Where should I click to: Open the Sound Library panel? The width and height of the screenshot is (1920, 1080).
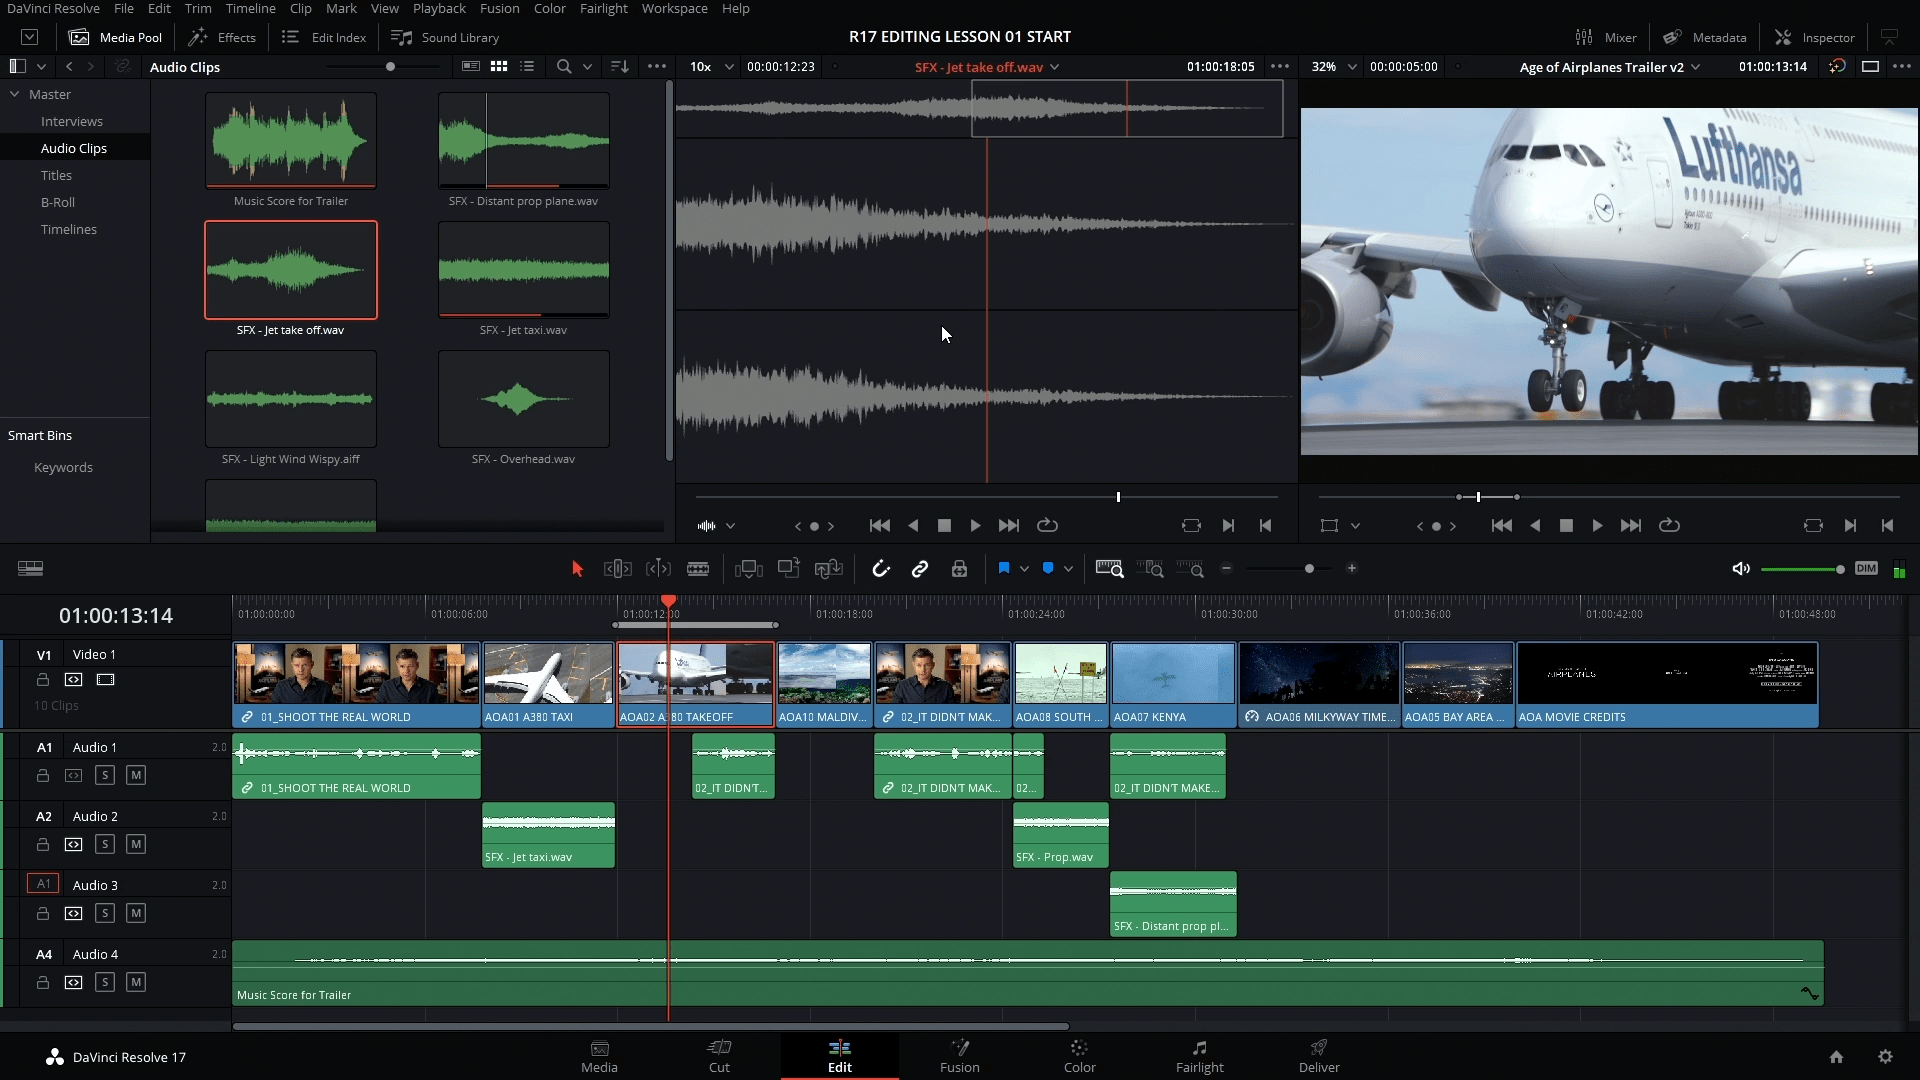[446, 37]
